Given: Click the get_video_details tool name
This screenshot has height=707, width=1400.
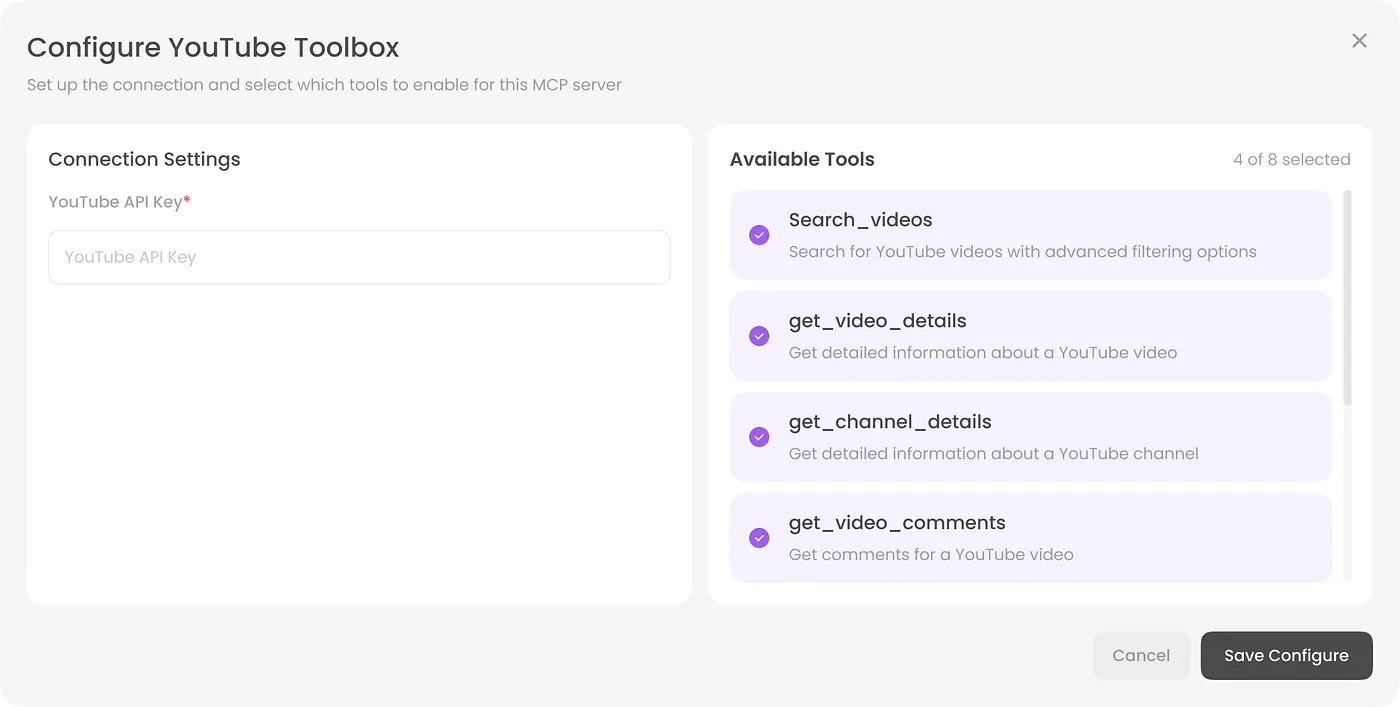Looking at the screenshot, I should tap(877, 321).
